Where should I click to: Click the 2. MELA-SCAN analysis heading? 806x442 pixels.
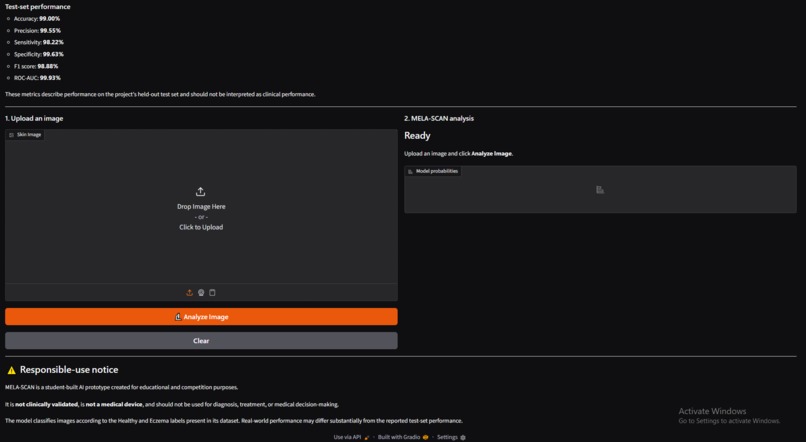(439, 118)
